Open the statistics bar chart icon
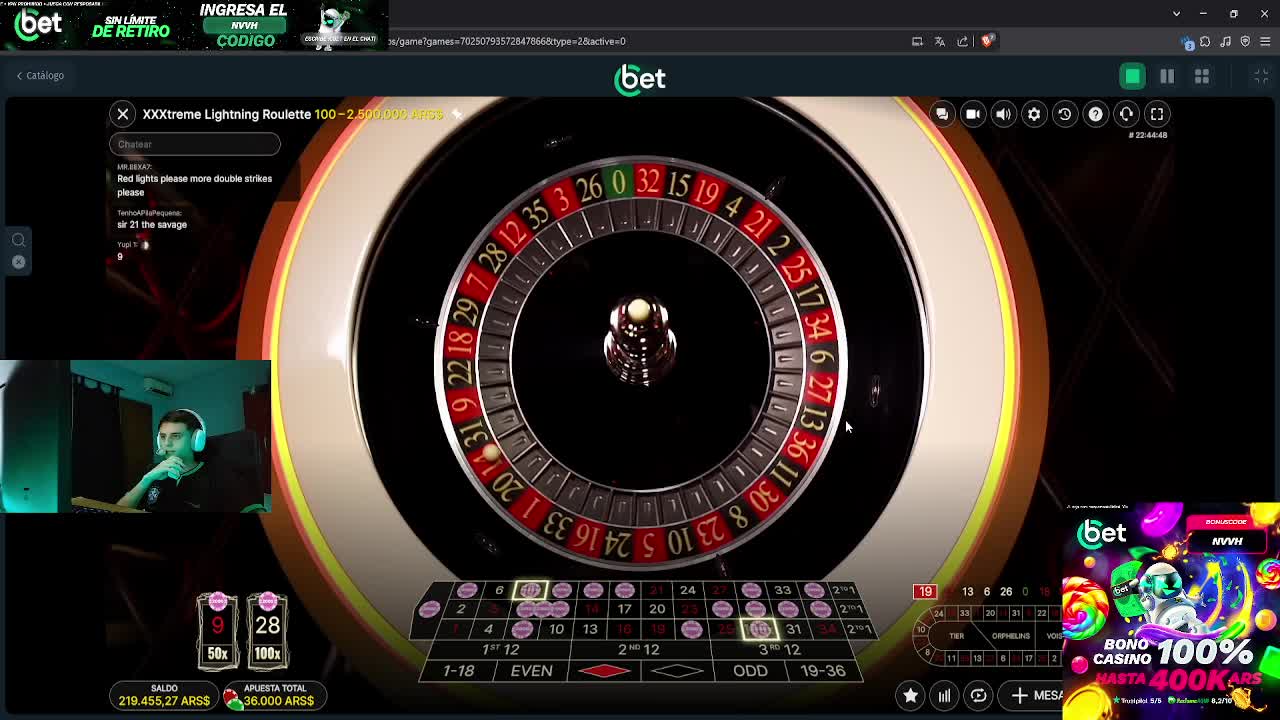 pos(944,696)
